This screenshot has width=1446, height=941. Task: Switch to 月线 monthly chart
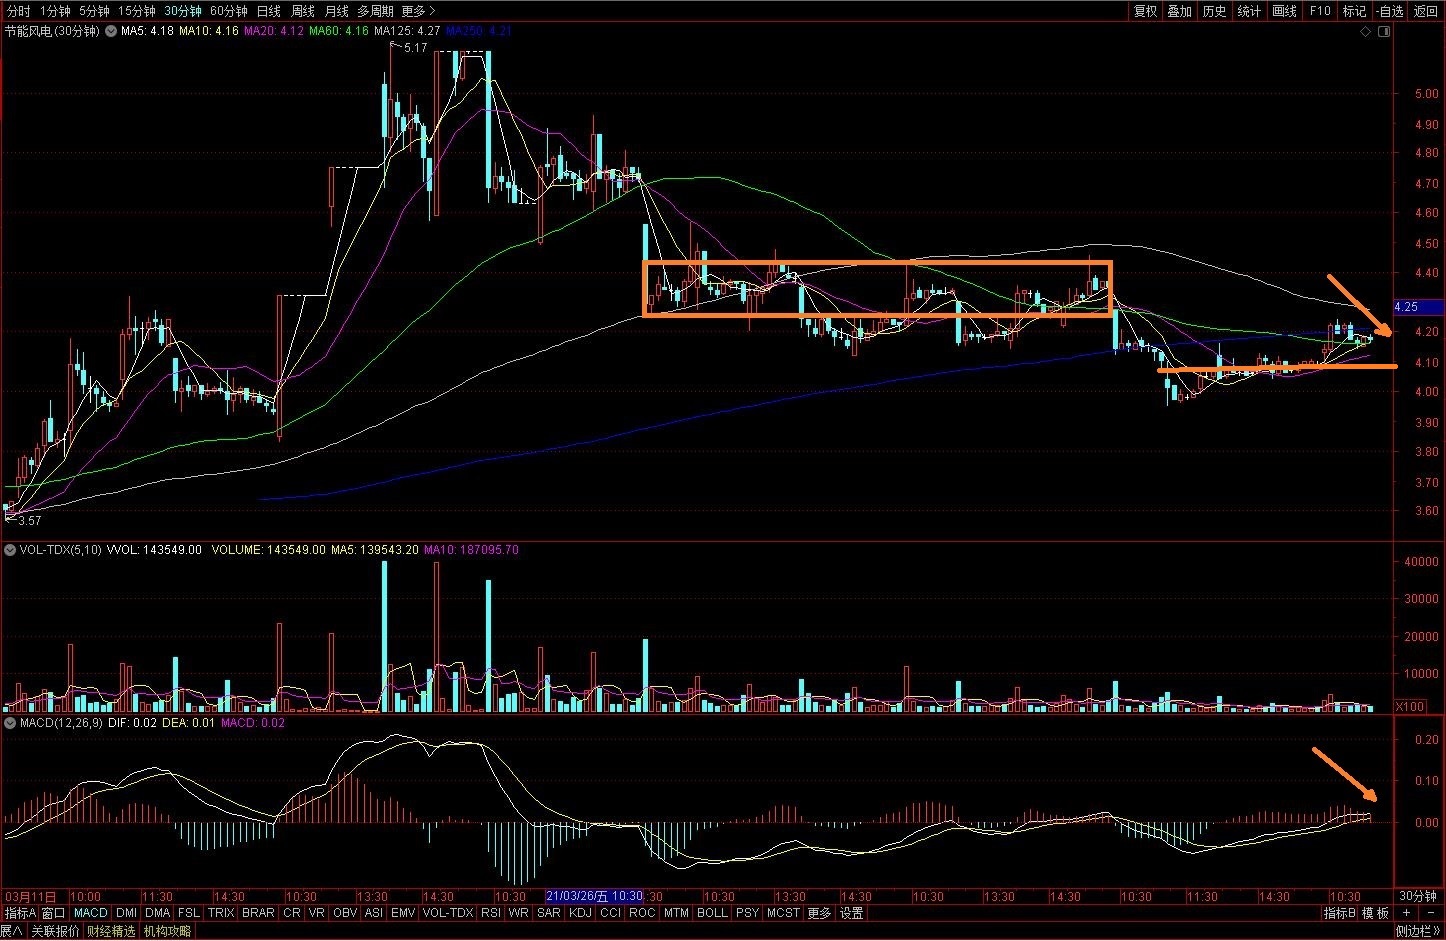point(337,11)
